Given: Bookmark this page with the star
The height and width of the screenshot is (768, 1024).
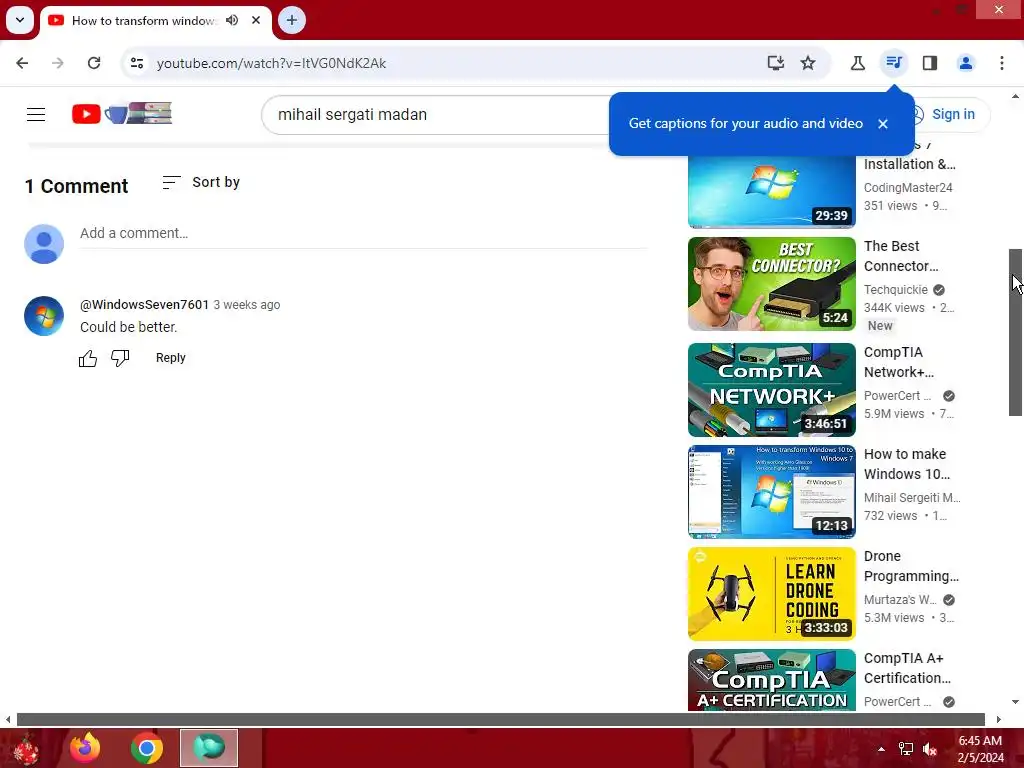Looking at the screenshot, I should click(x=808, y=63).
